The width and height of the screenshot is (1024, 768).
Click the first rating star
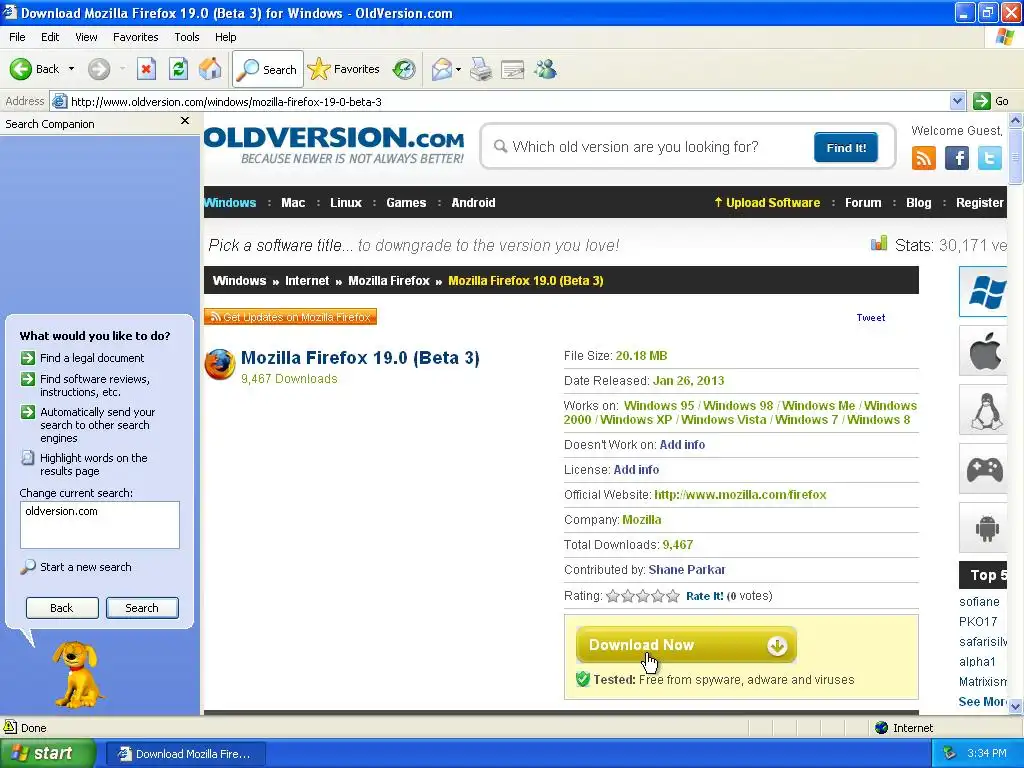tap(613, 596)
